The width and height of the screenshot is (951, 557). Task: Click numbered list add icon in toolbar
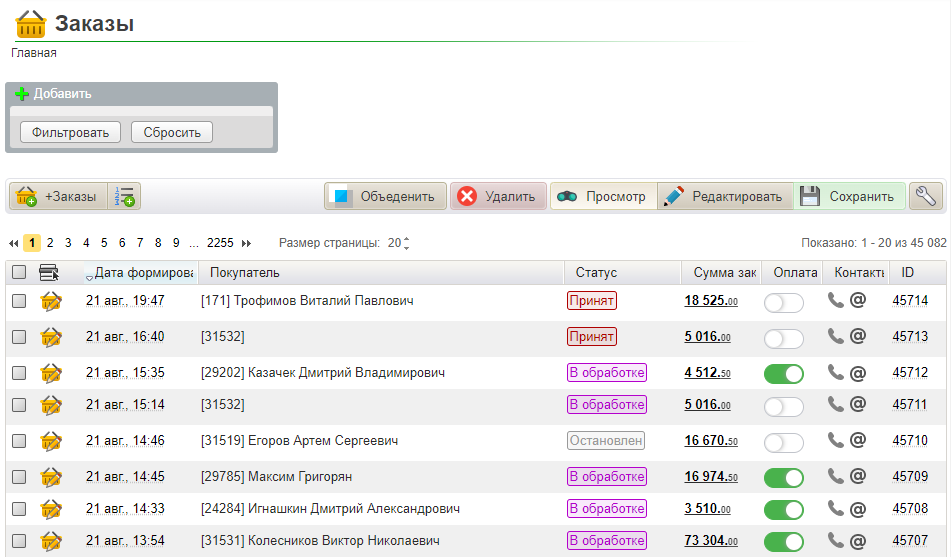pos(124,196)
